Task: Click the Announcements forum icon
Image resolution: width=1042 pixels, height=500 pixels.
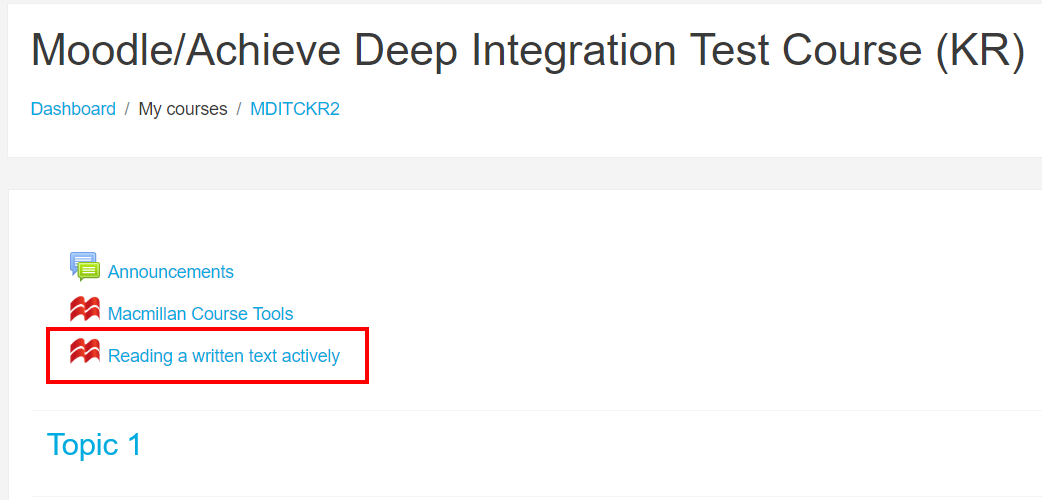Action: pos(84,267)
